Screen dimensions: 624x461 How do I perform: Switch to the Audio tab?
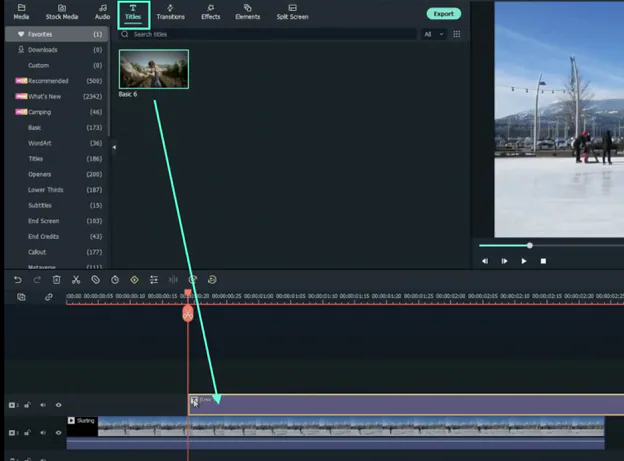point(102,12)
